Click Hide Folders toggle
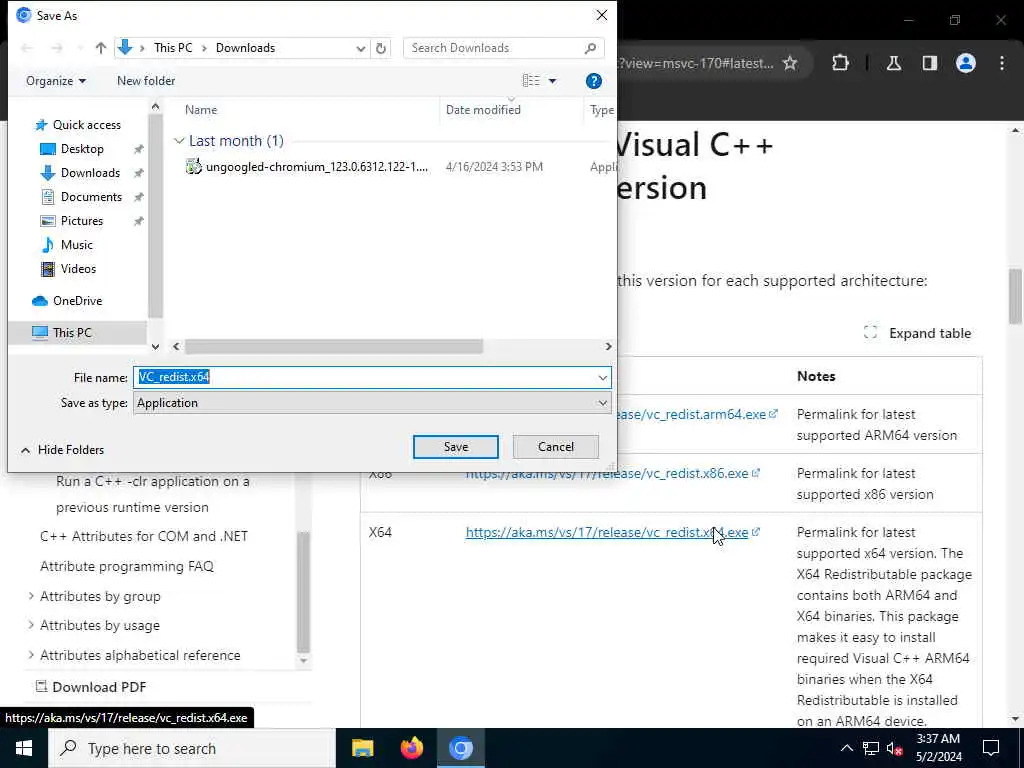The width and height of the screenshot is (1024, 768). [63, 450]
